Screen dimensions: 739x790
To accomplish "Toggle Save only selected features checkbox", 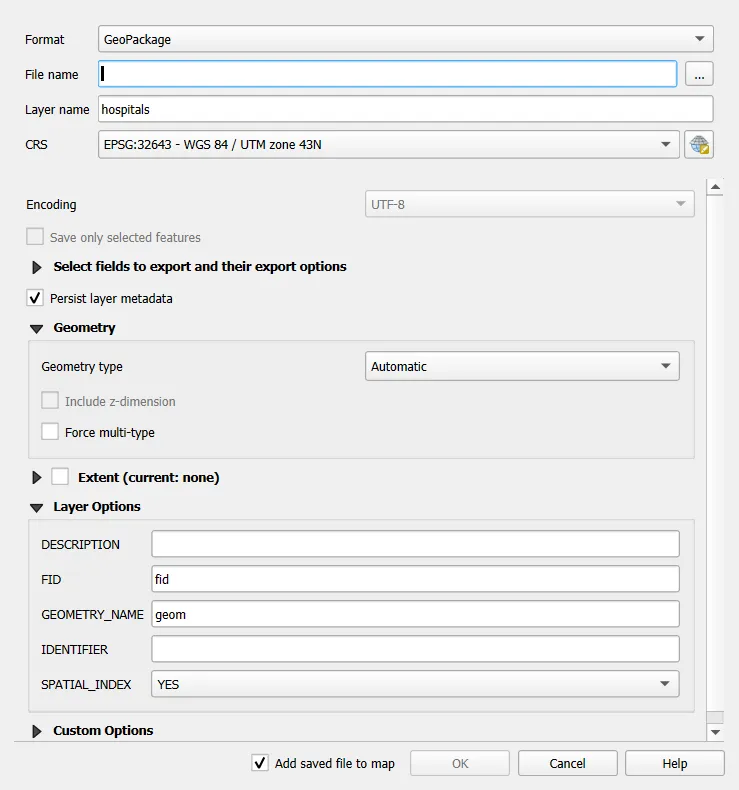I will 35,237.
